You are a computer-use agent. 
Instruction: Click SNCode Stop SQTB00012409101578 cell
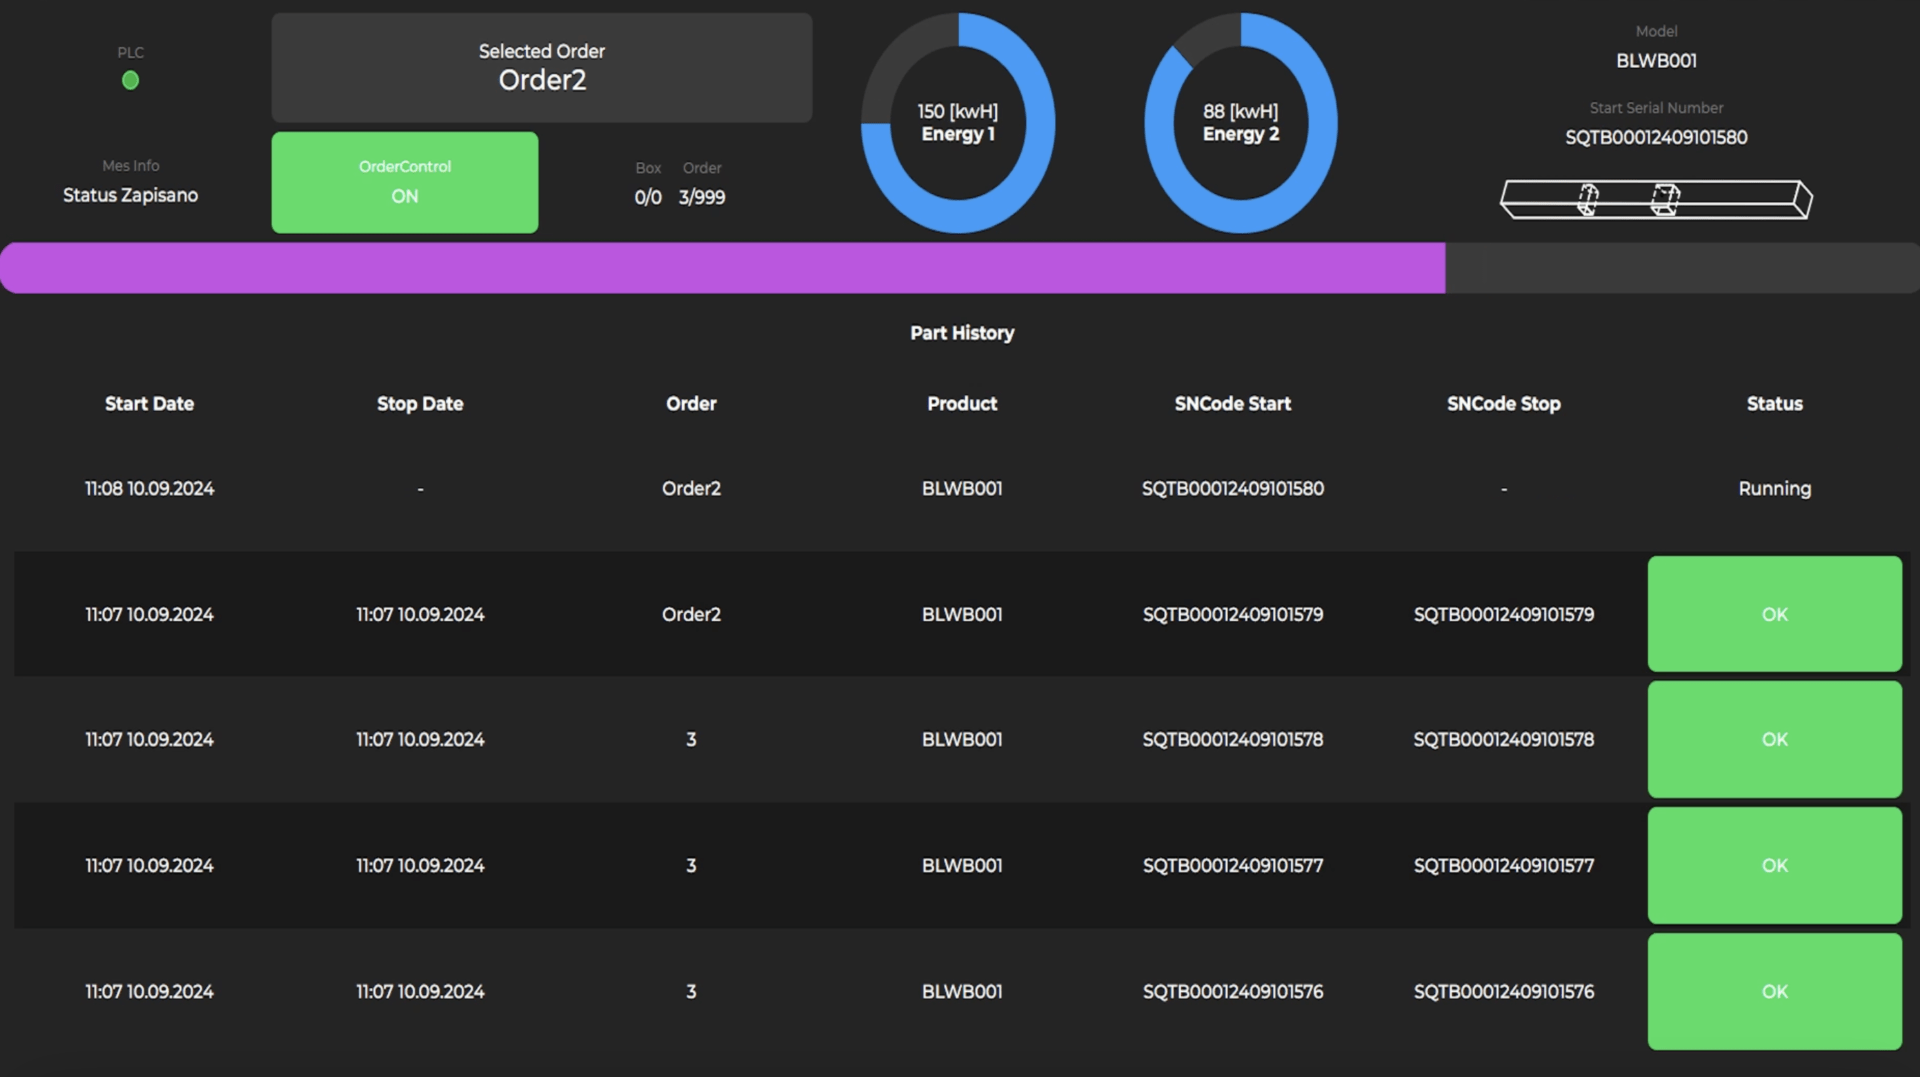(x=1504, y=739)
